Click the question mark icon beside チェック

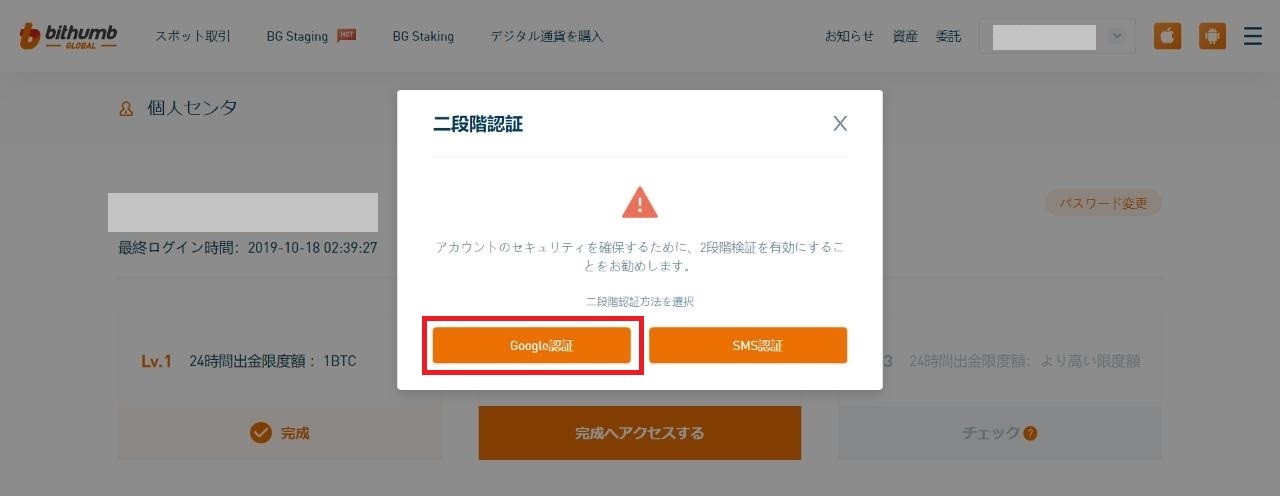pyautogui.click(x=1030, y=433)
